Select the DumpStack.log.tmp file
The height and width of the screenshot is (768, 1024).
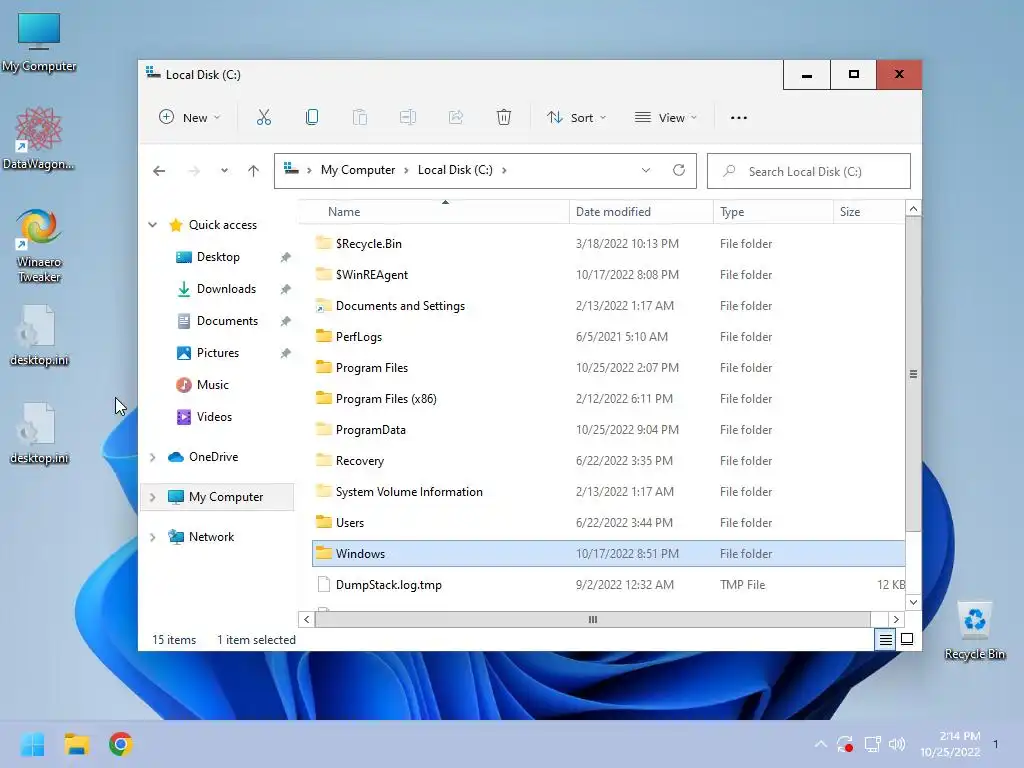pos(608,585)
